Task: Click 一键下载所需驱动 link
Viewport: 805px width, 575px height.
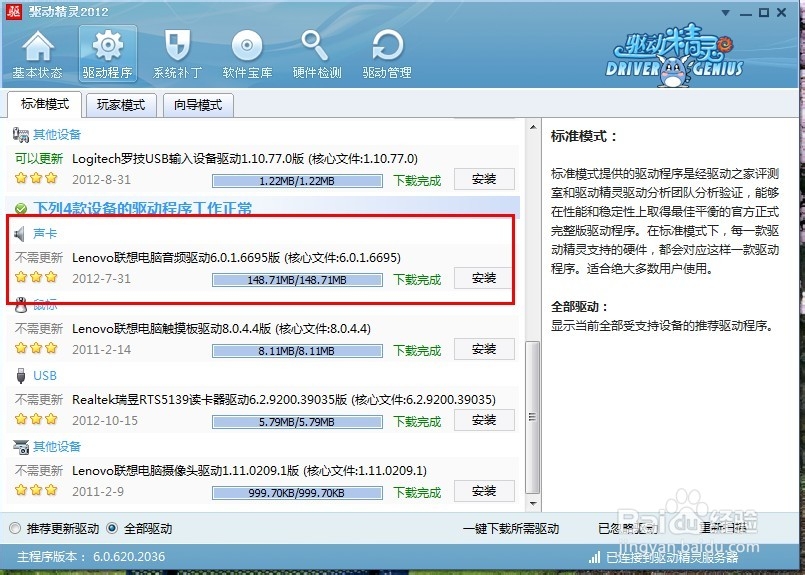Action: click(x=511, y=528)
